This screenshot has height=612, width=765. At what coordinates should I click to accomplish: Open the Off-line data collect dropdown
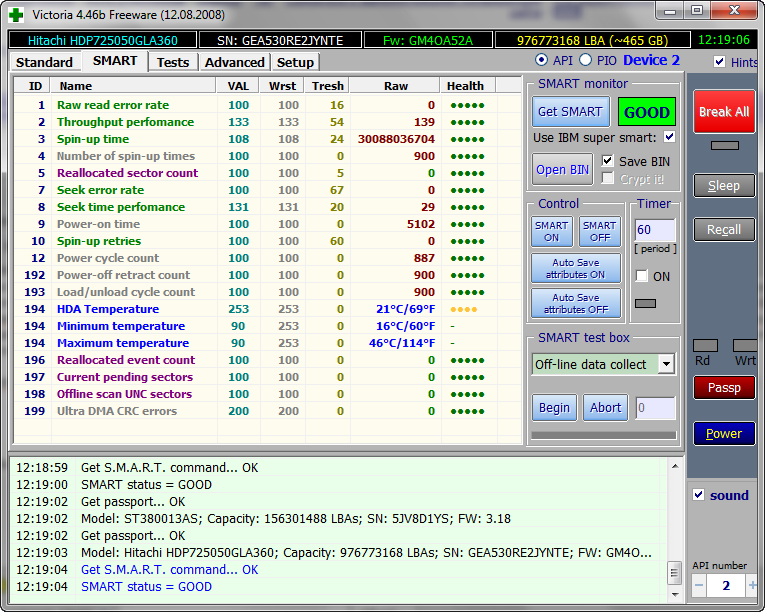[x=666, y=364]
